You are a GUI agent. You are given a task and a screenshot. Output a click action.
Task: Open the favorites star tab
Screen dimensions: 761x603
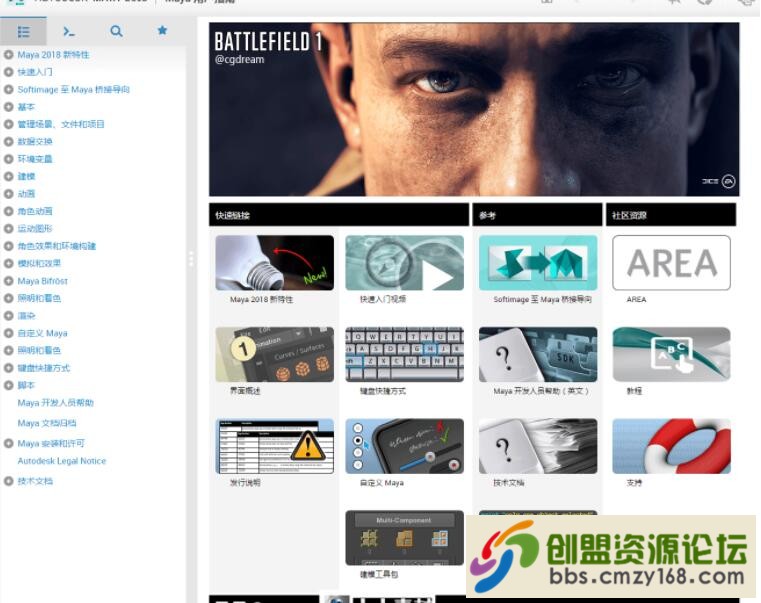point(162,31)
